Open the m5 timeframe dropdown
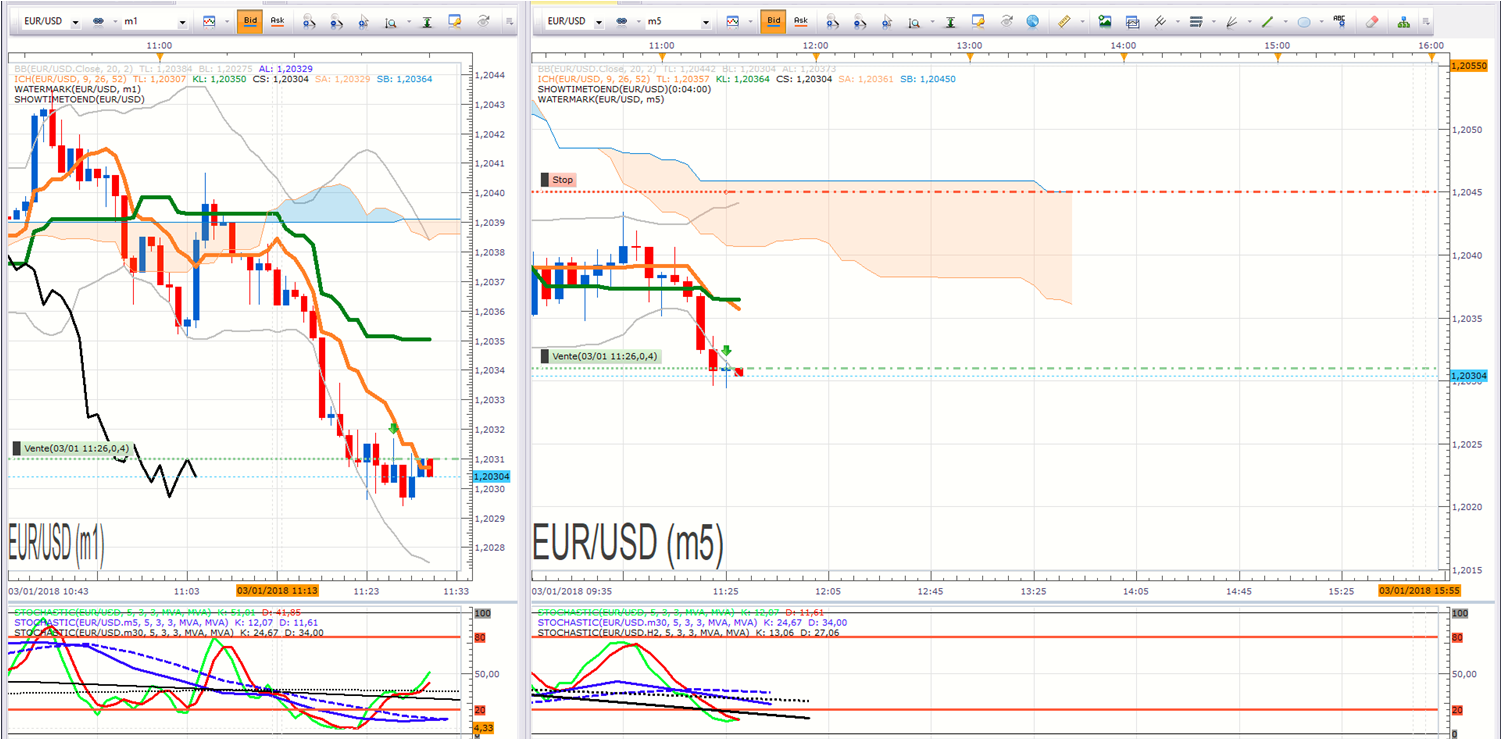Screen dimensions: 1502x740 pos(705,22)
